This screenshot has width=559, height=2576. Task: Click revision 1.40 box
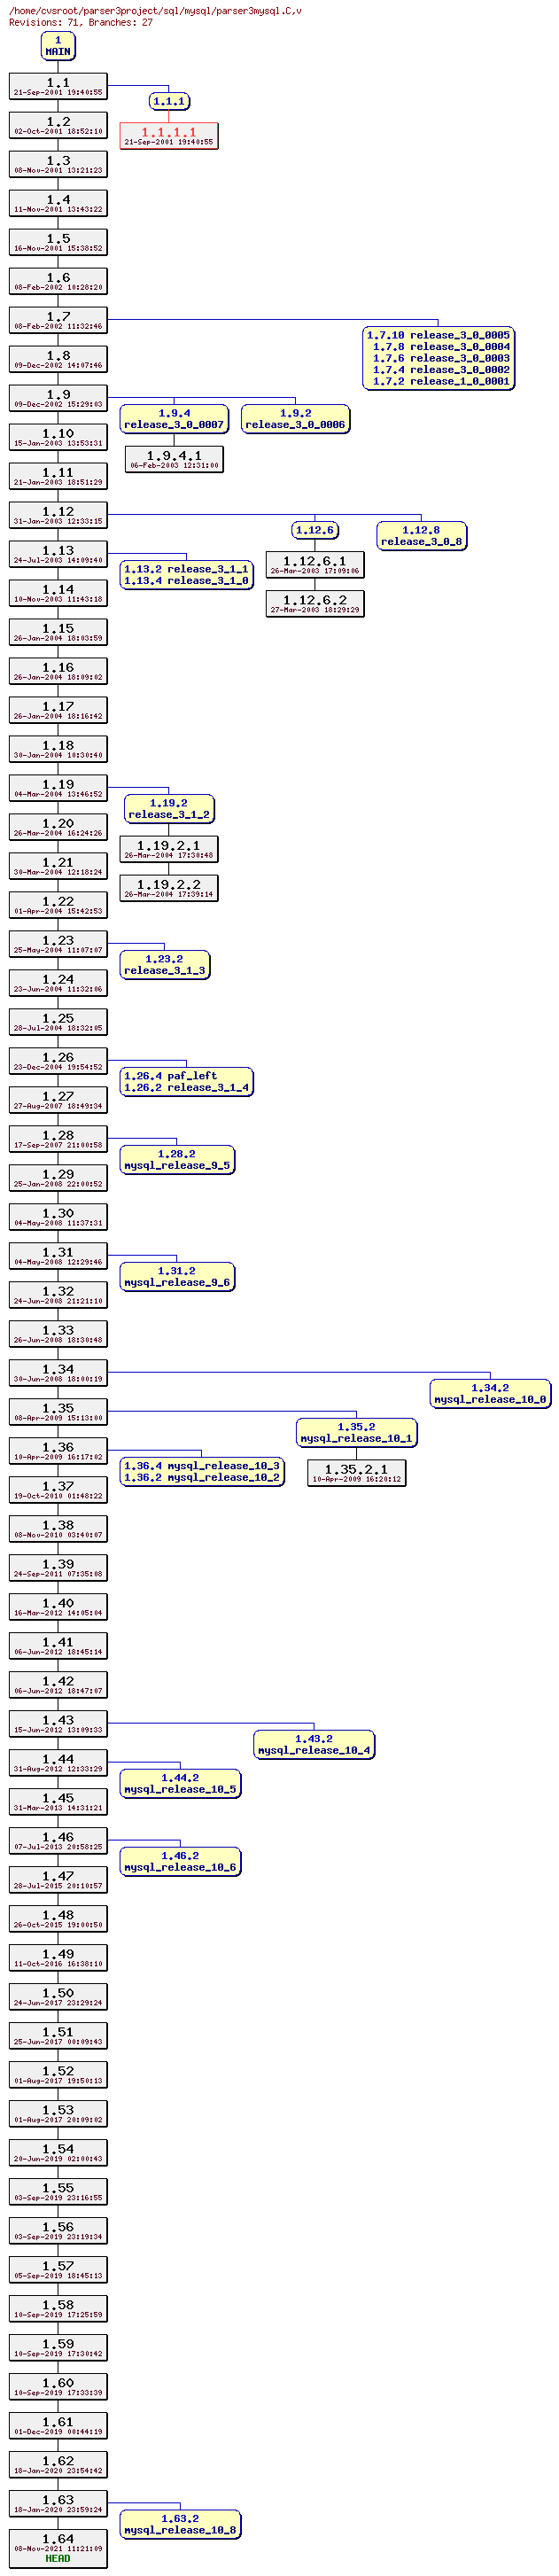(58, 1607)
